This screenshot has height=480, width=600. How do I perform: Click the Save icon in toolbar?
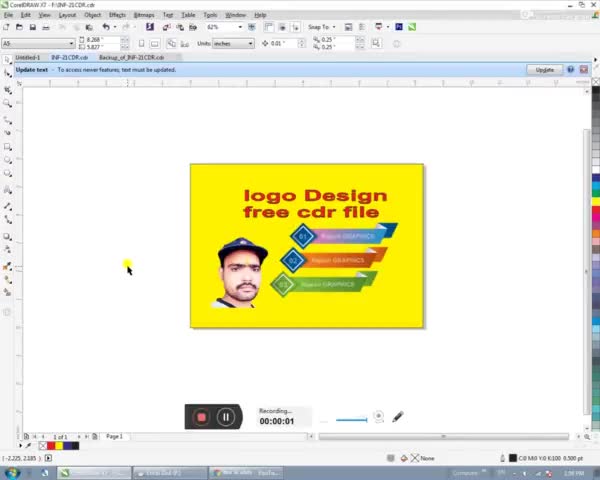[33, 27]
